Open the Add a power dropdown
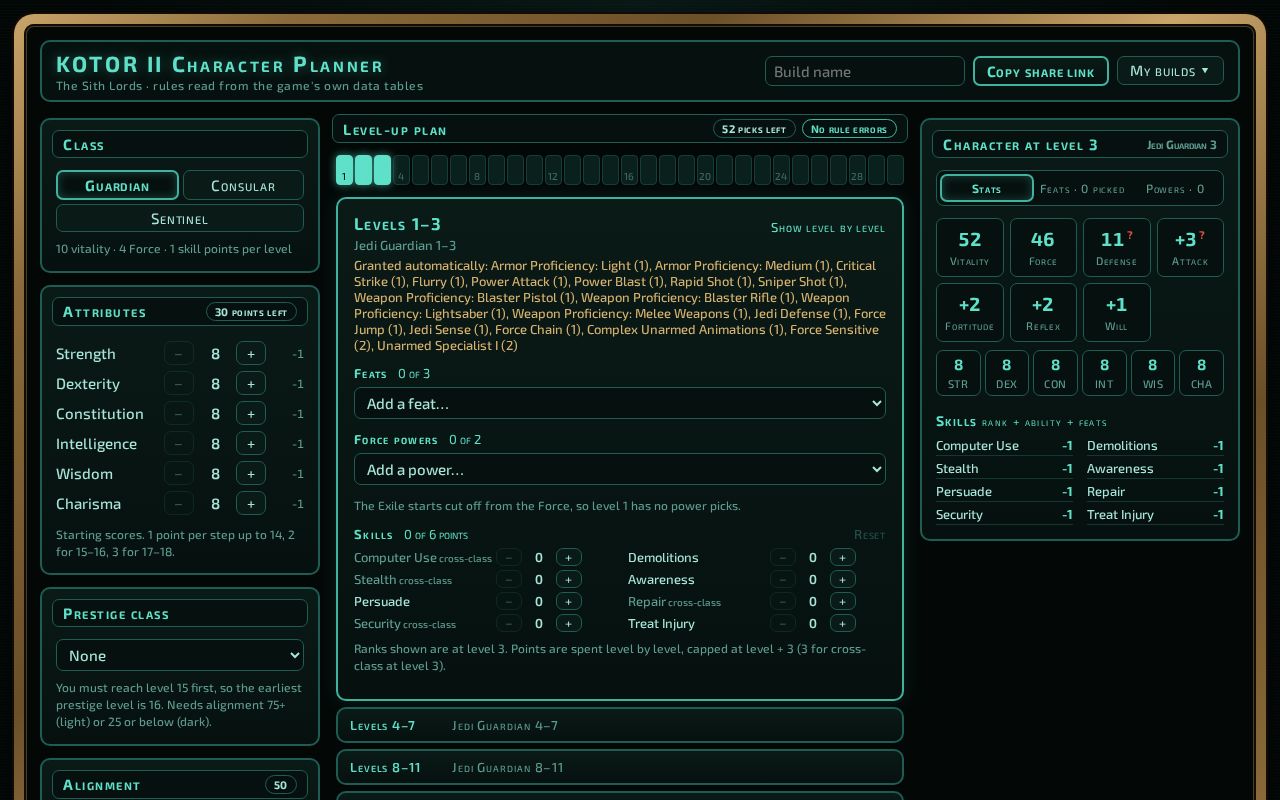 (620, 469)
